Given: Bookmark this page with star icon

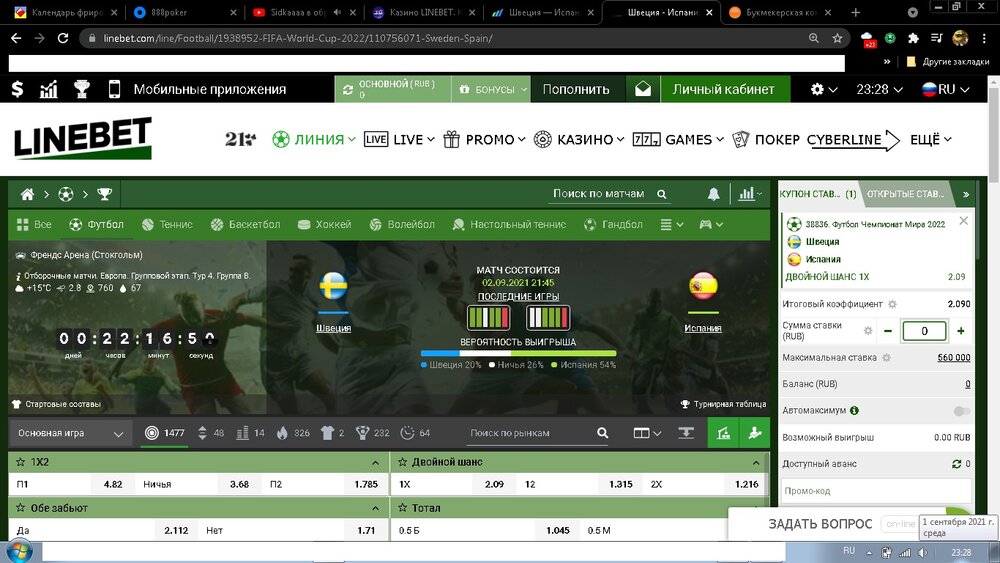Looking at the screenshot, I should [x=837, y=38].
